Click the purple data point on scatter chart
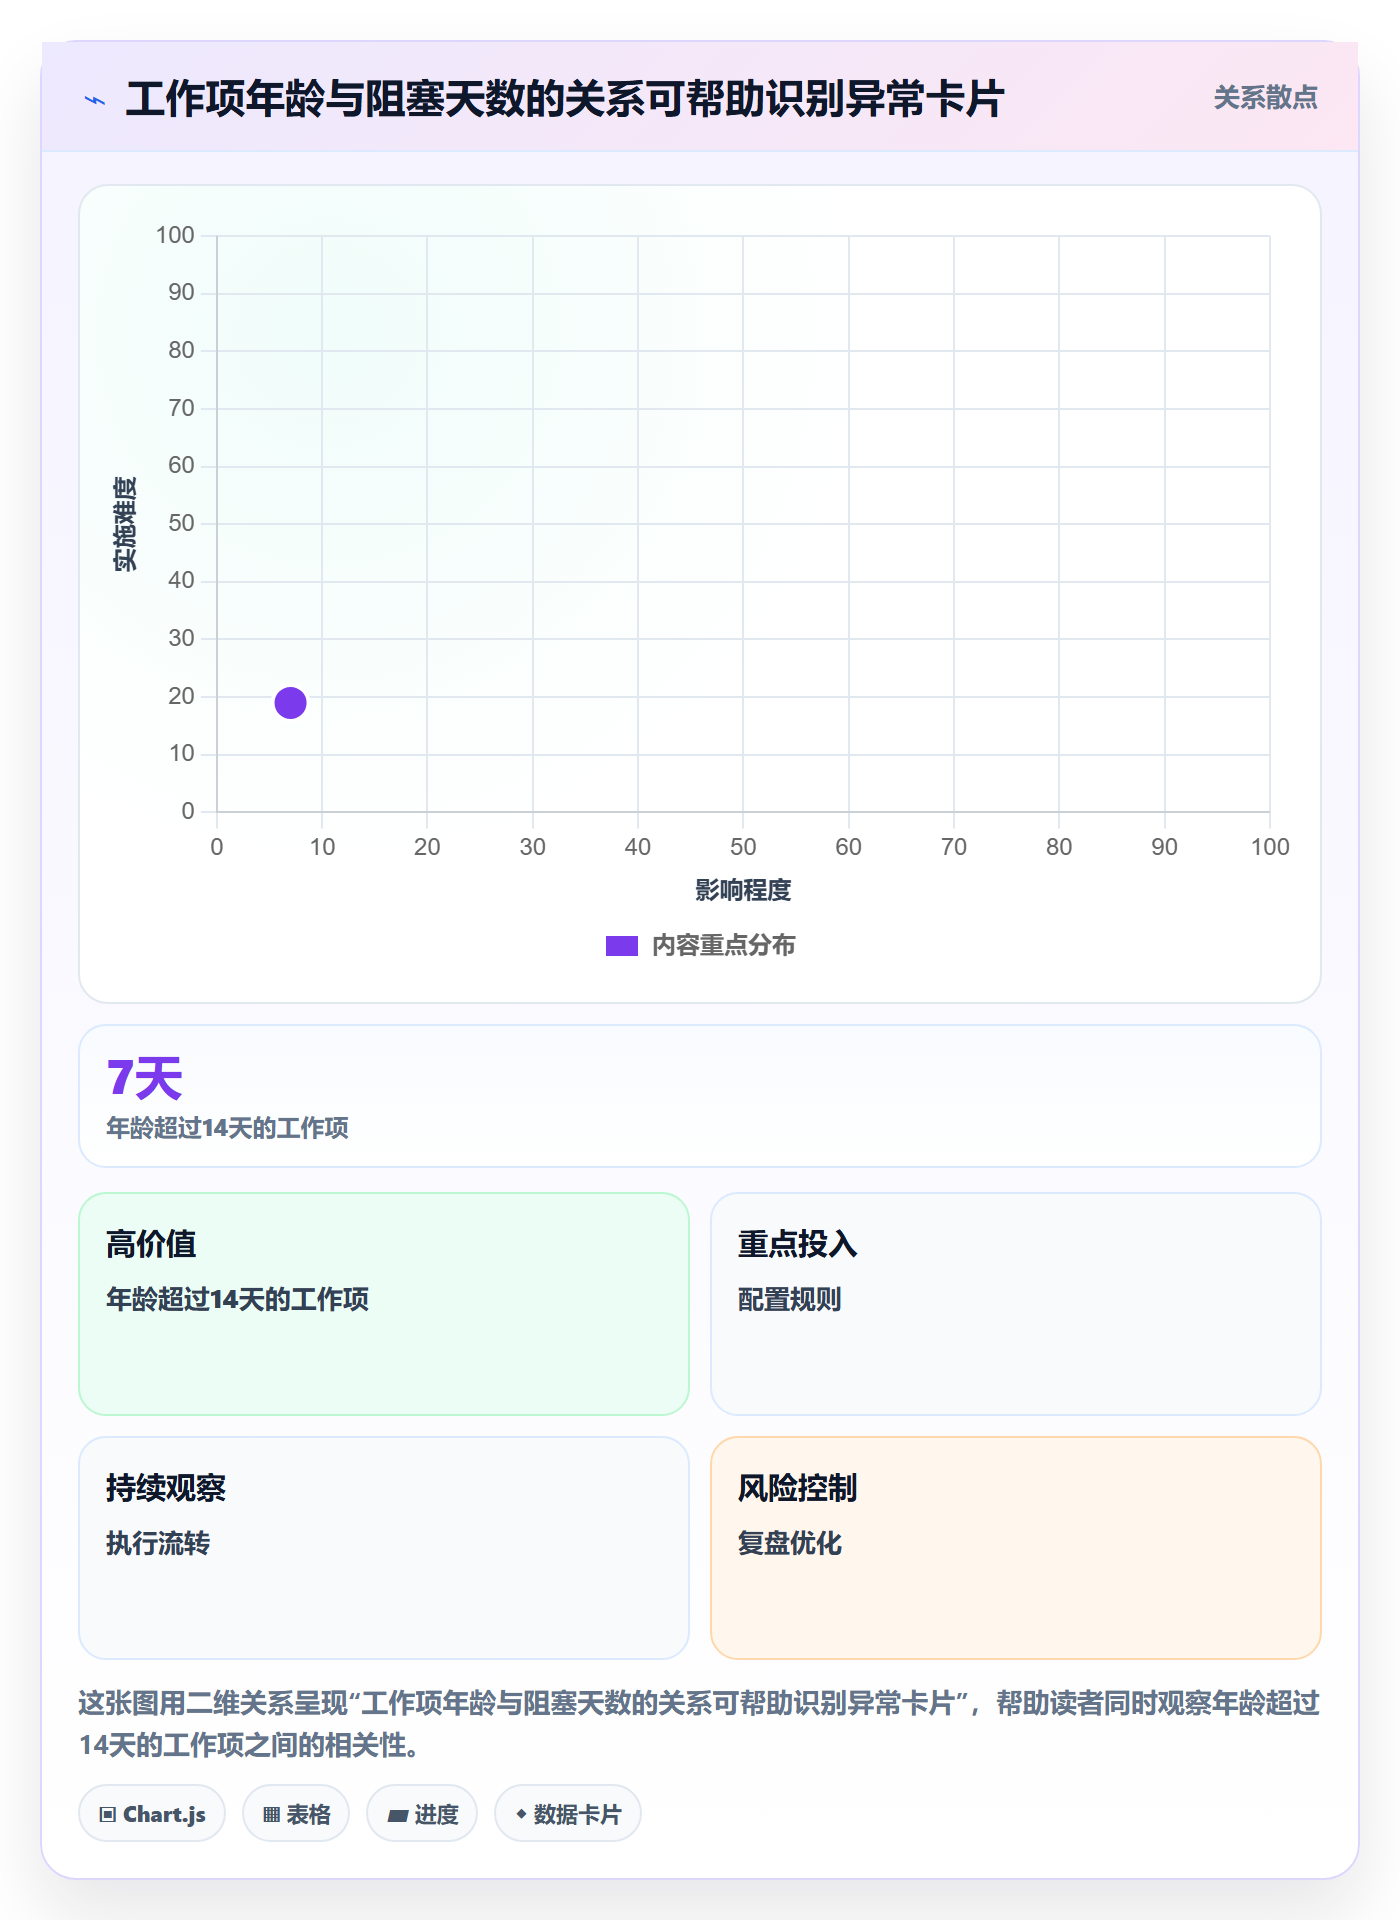Image resolution: width=1400 pixels, height=1920 pixels. pos(290,703)
